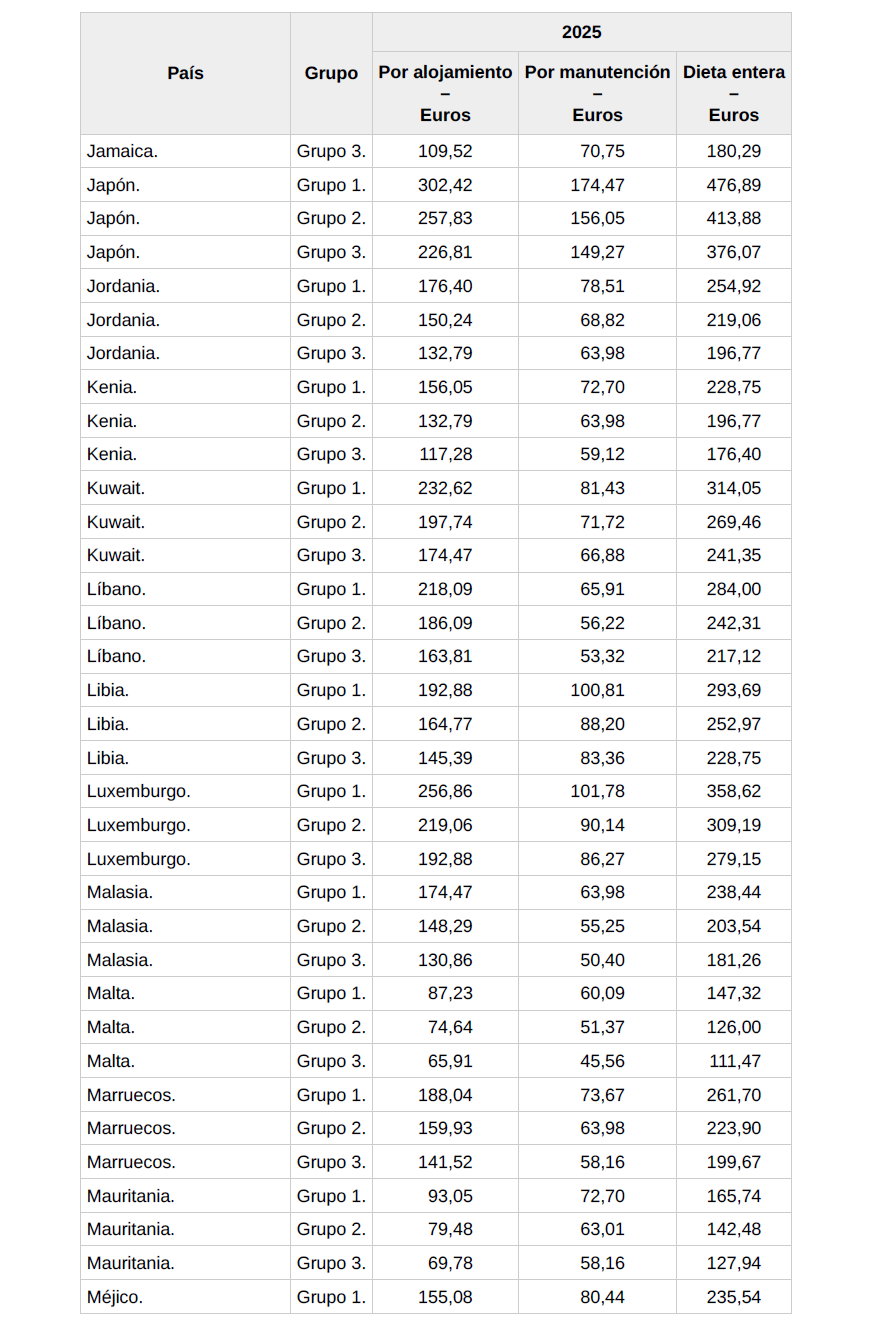This screenshot has width=882, height=1341.
Task: Click the Jamaica country cell
Action: coord(122,151)
